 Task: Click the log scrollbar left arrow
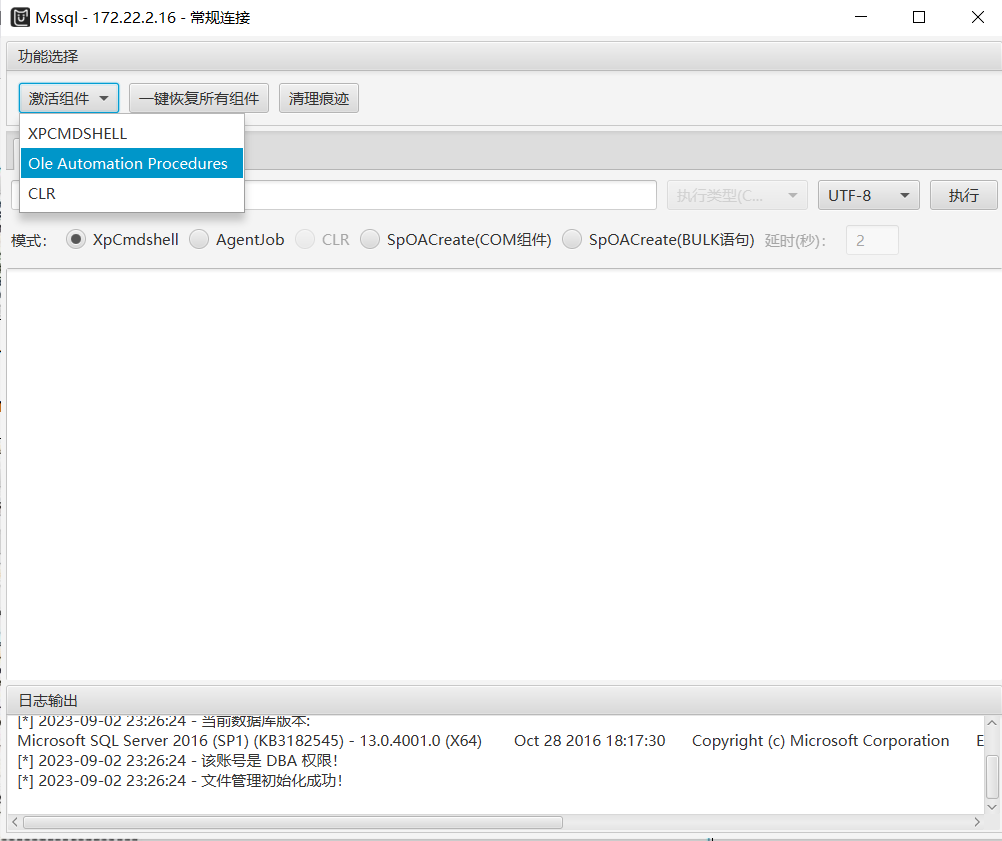[14, 822]
